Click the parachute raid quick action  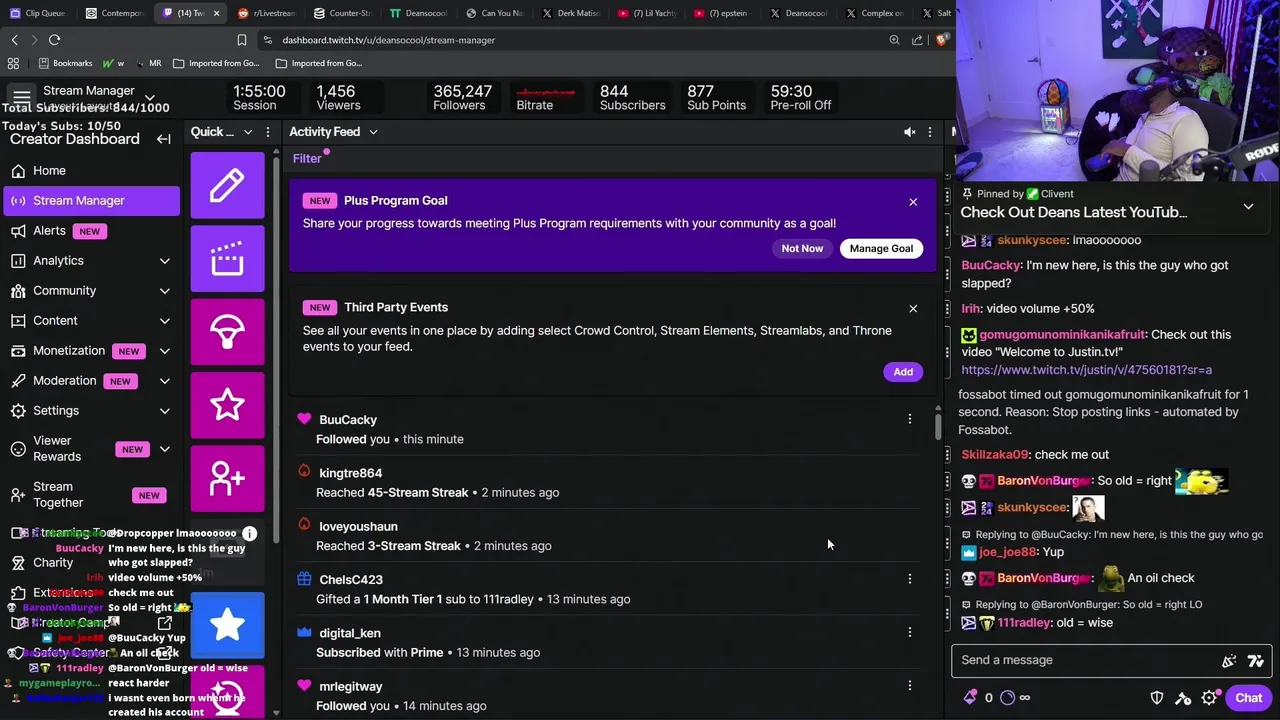click(227, 332)
